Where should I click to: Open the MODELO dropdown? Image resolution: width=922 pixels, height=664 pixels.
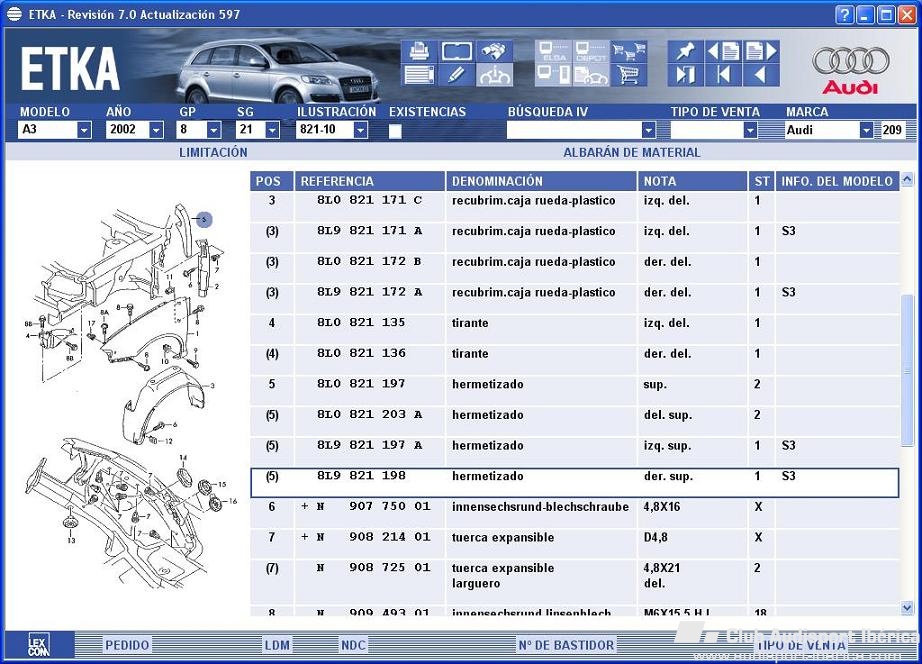coord(84,130)
